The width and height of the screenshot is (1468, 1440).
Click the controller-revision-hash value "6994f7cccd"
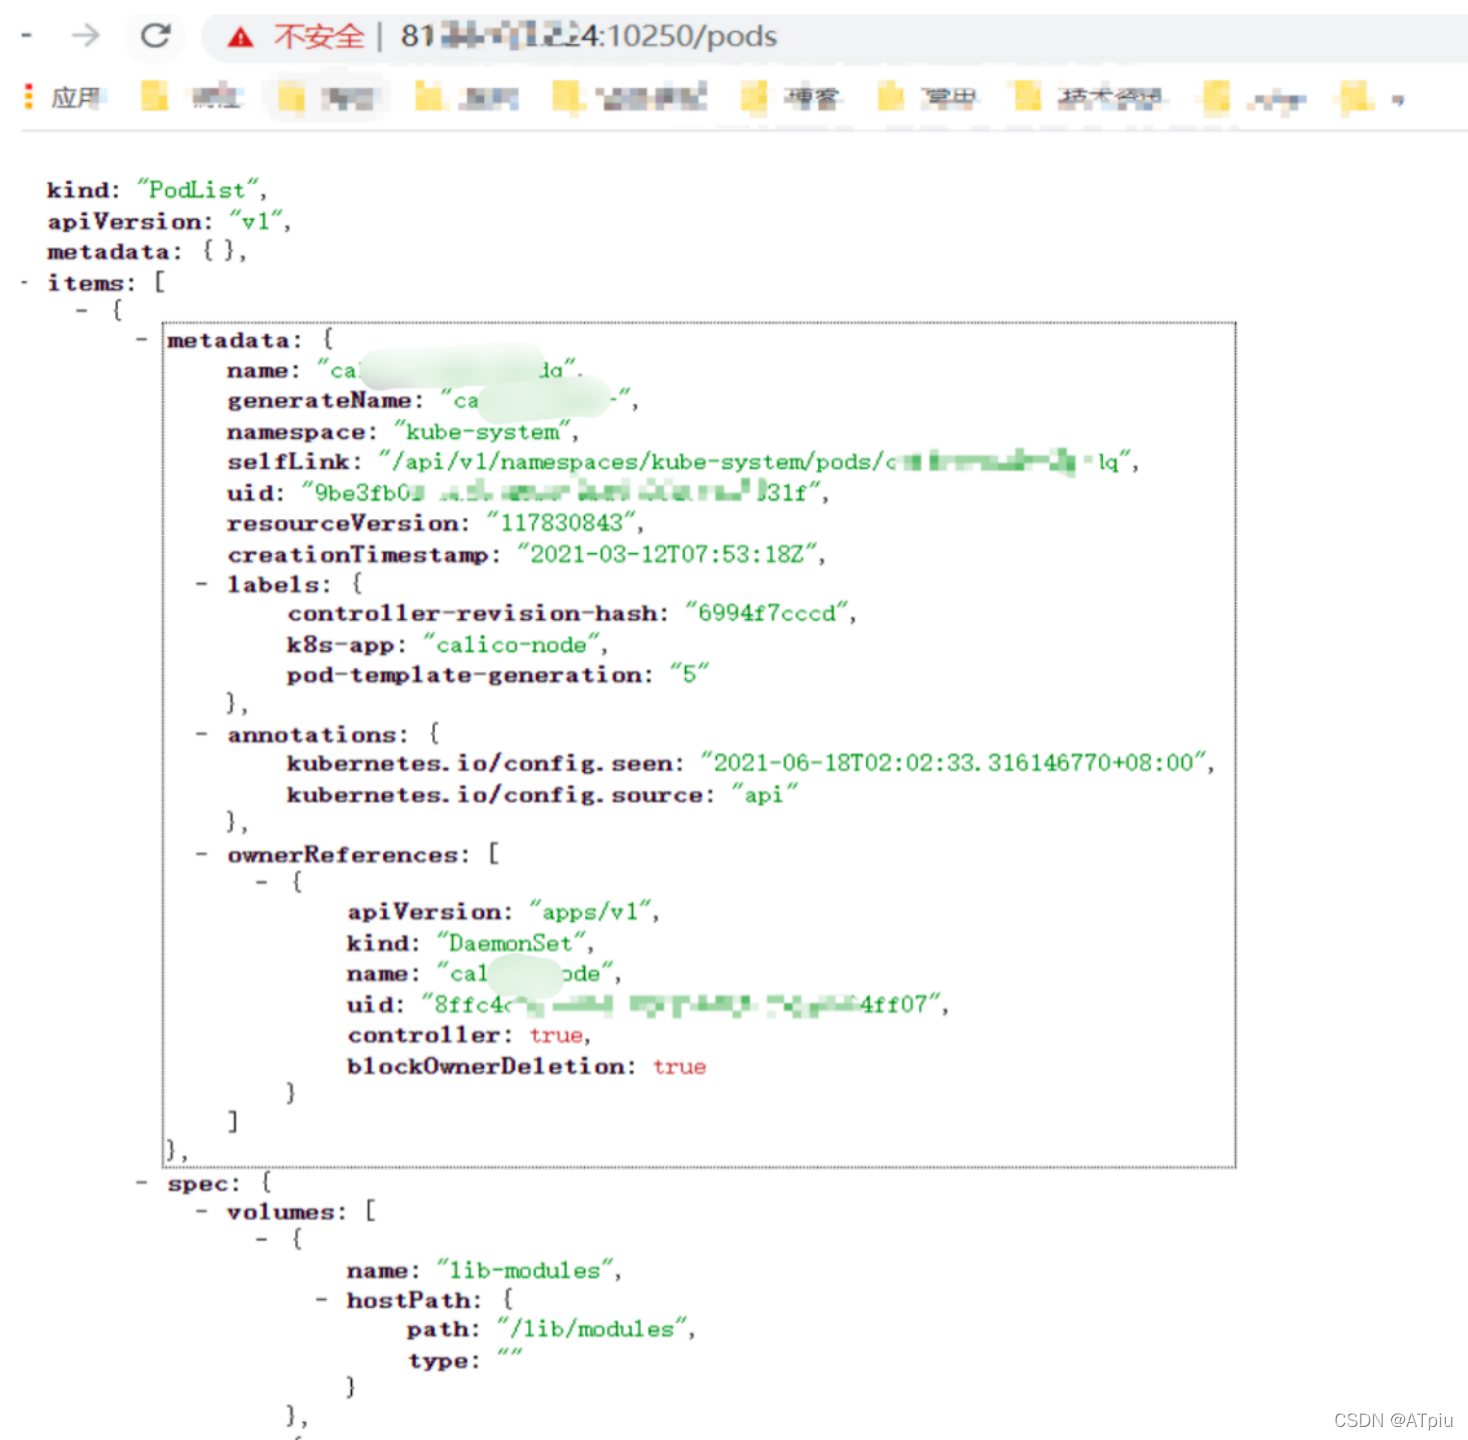(767, 612)
